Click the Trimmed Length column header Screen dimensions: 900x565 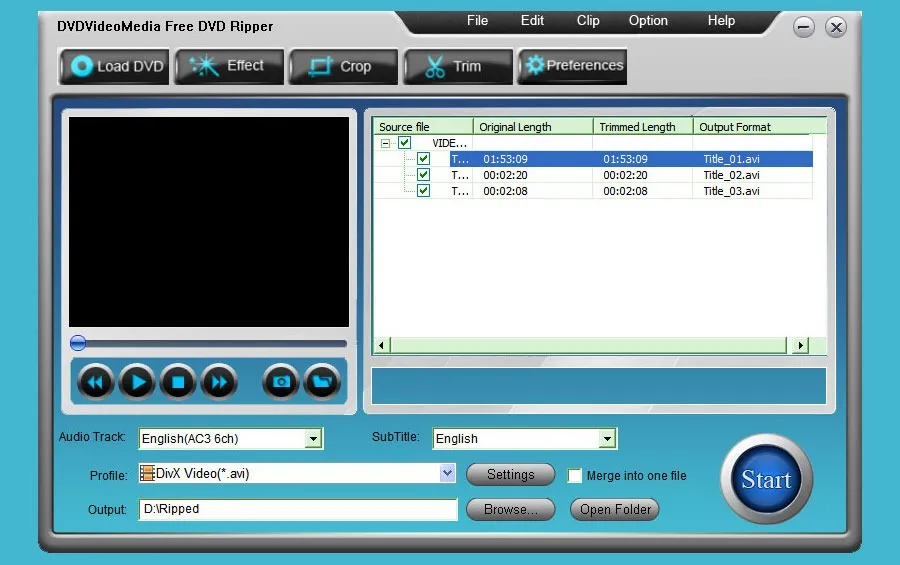point(643,126)
